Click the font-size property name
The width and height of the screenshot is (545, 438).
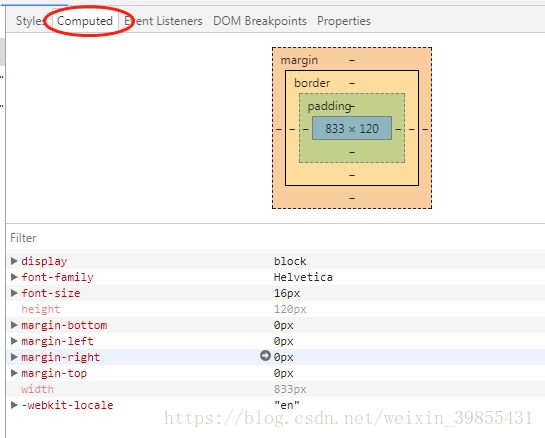[51, 293]
